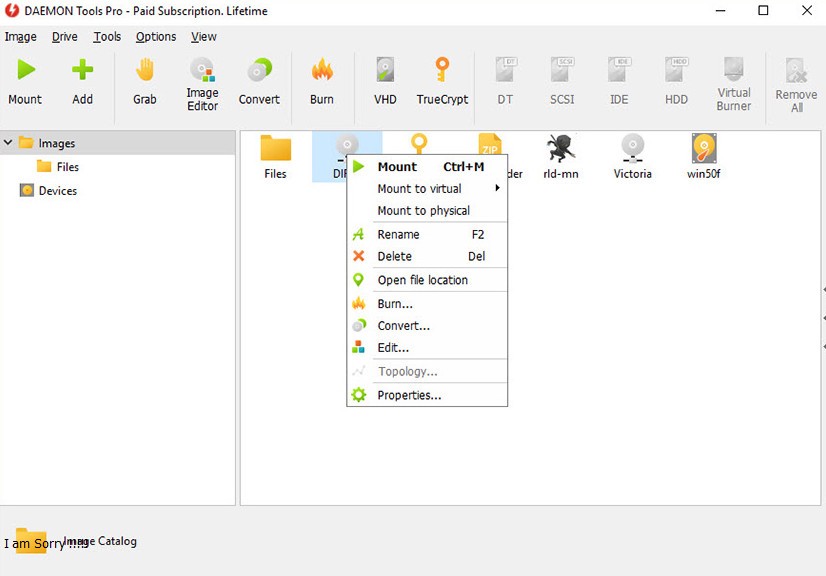Screen dimensions: 826x576
Task: Open the Image menu
Action: click(21, 37)
